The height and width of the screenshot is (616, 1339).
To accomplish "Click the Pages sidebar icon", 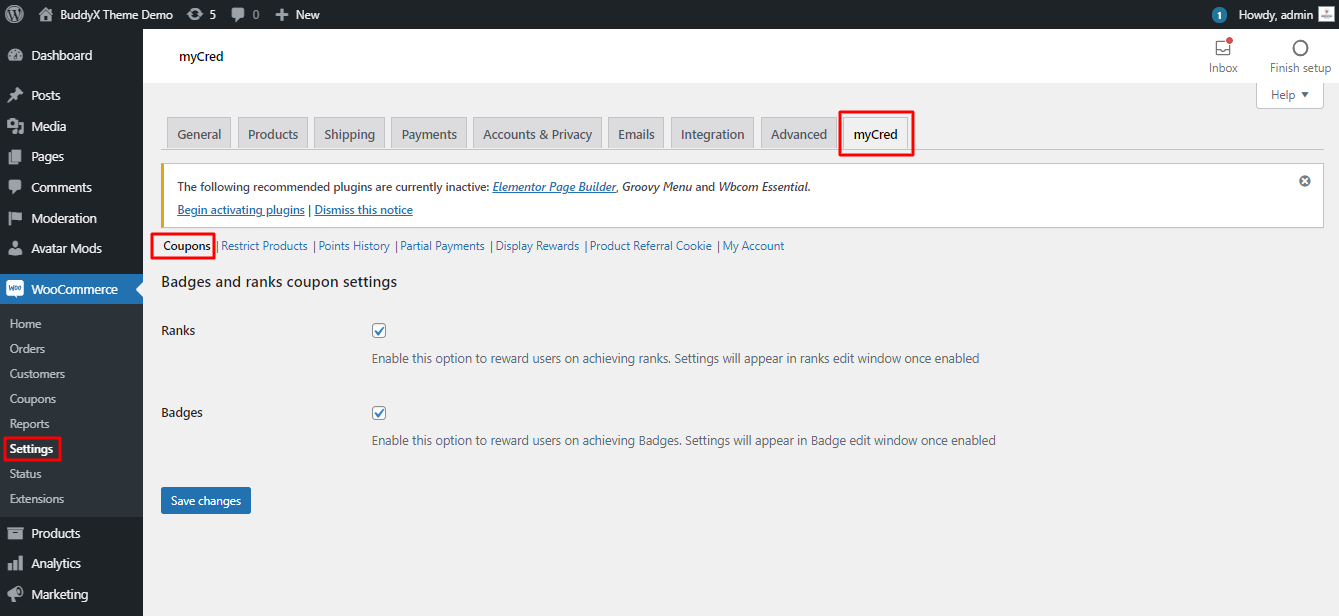I will click(x=15, y=156).
